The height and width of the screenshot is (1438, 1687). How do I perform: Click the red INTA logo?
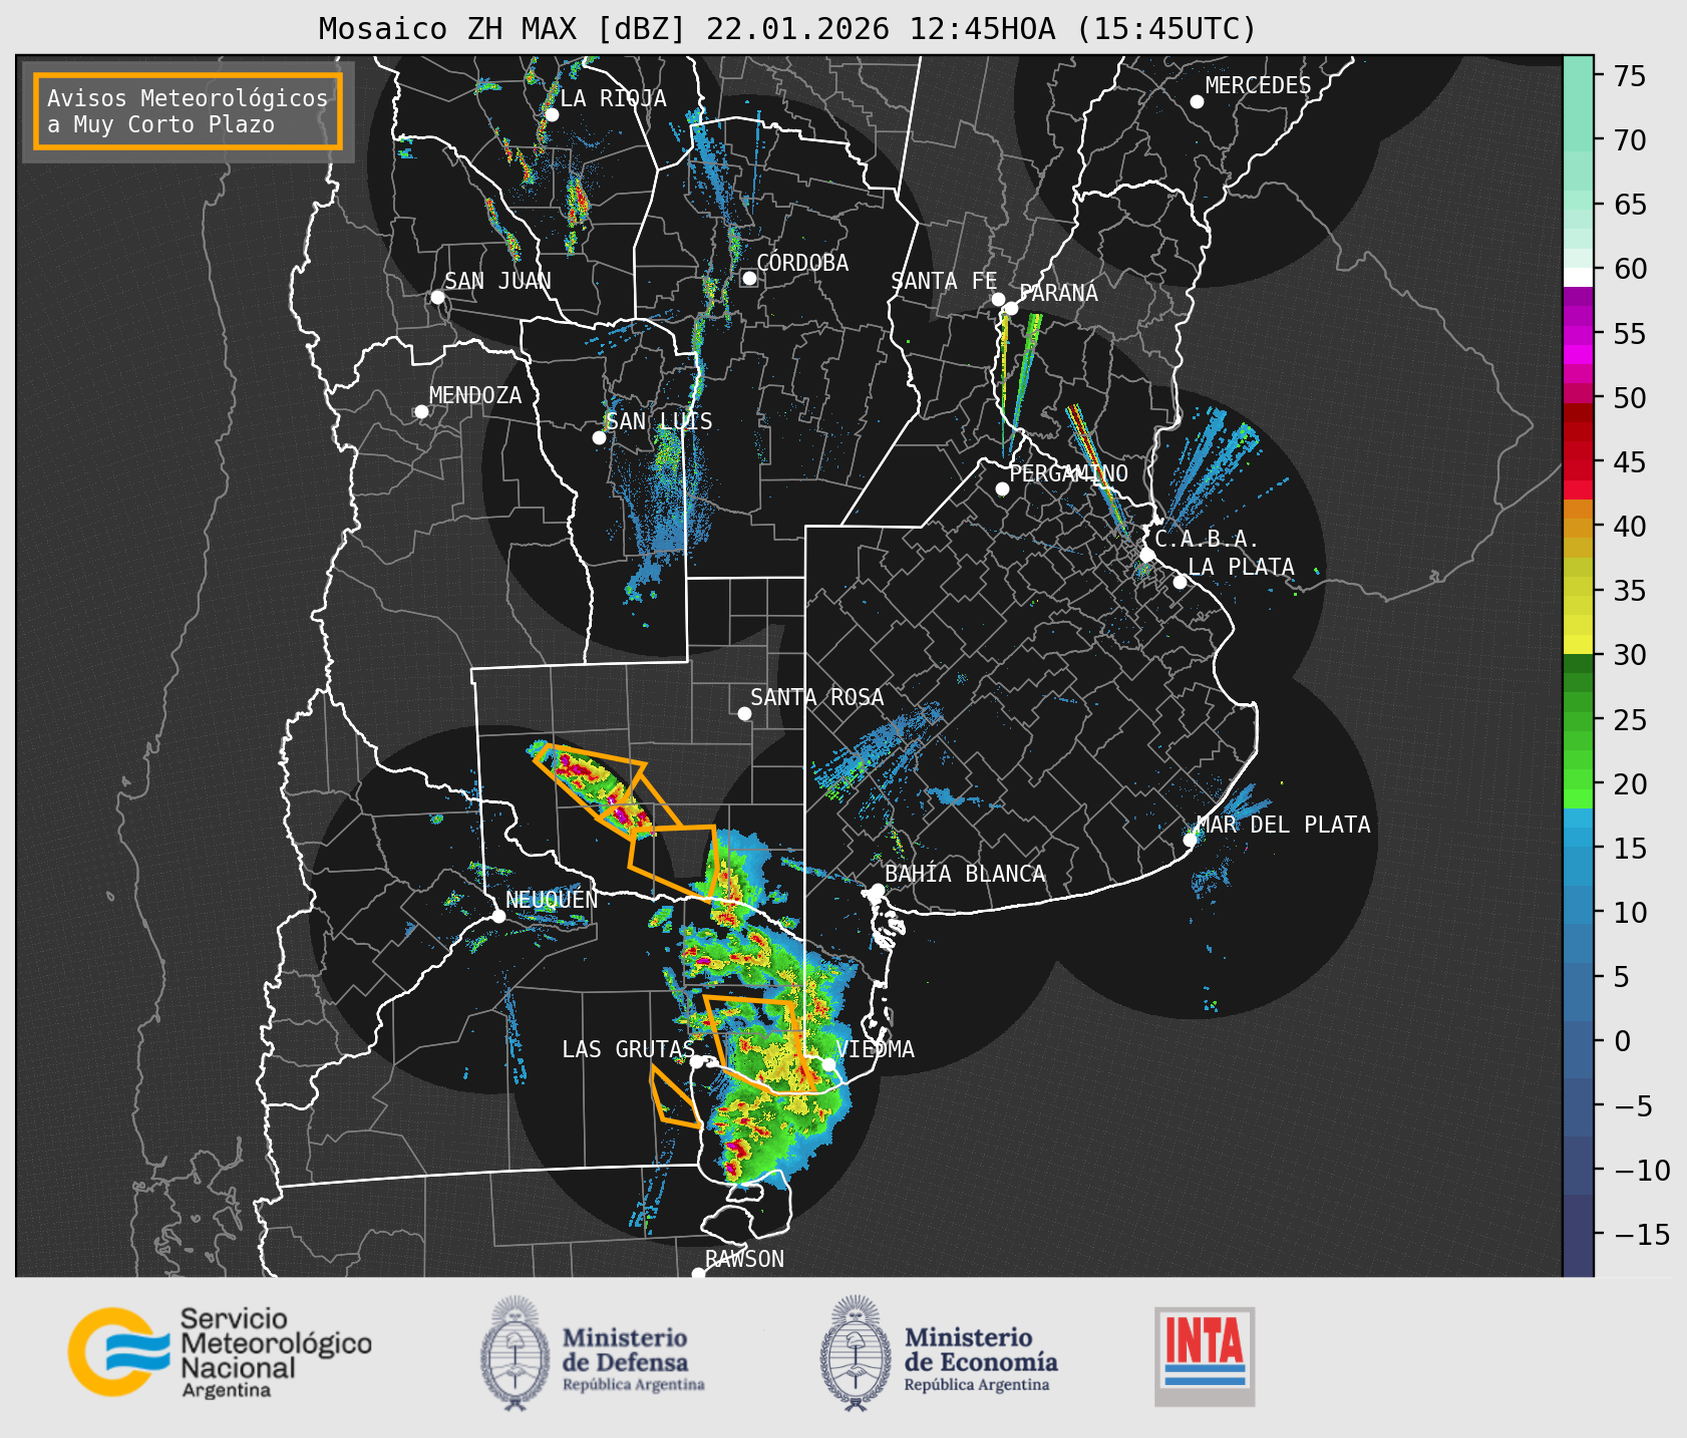(x=1205, y=1356)
